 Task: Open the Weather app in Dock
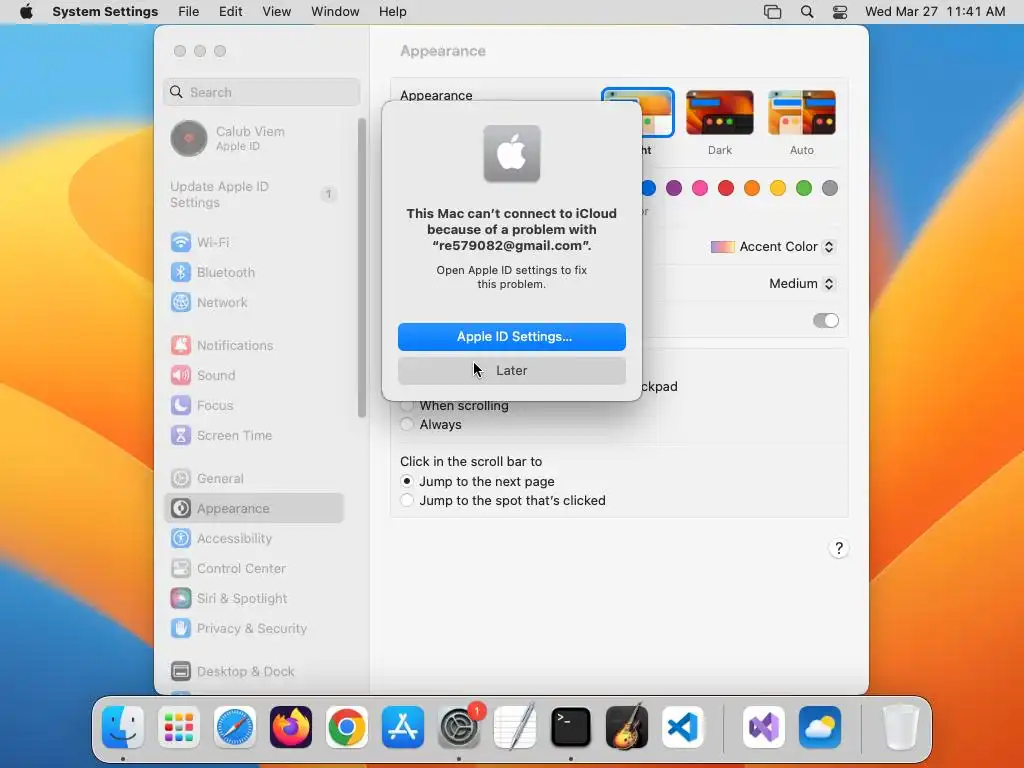(x=820, y=727)
